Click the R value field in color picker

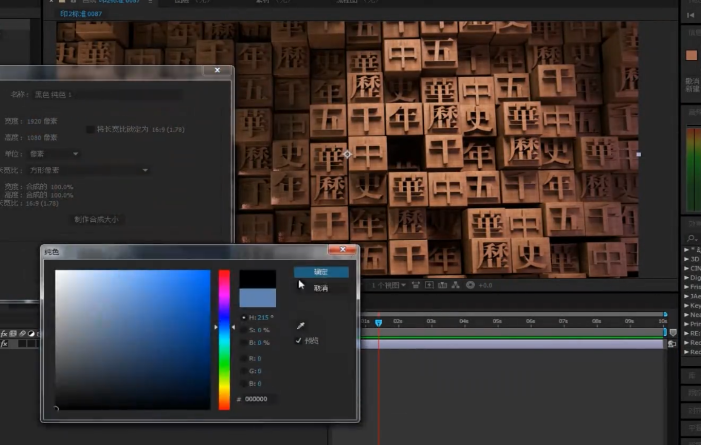pyautogui.click(x=259, y=358)
